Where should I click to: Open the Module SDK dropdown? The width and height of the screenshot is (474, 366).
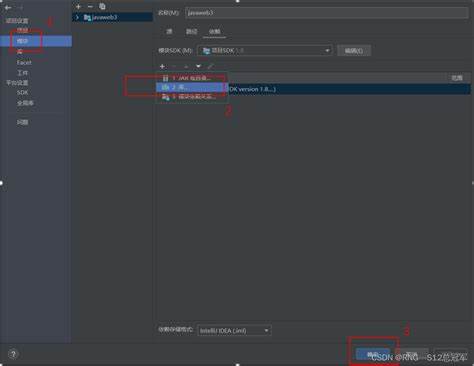[265, 50]
